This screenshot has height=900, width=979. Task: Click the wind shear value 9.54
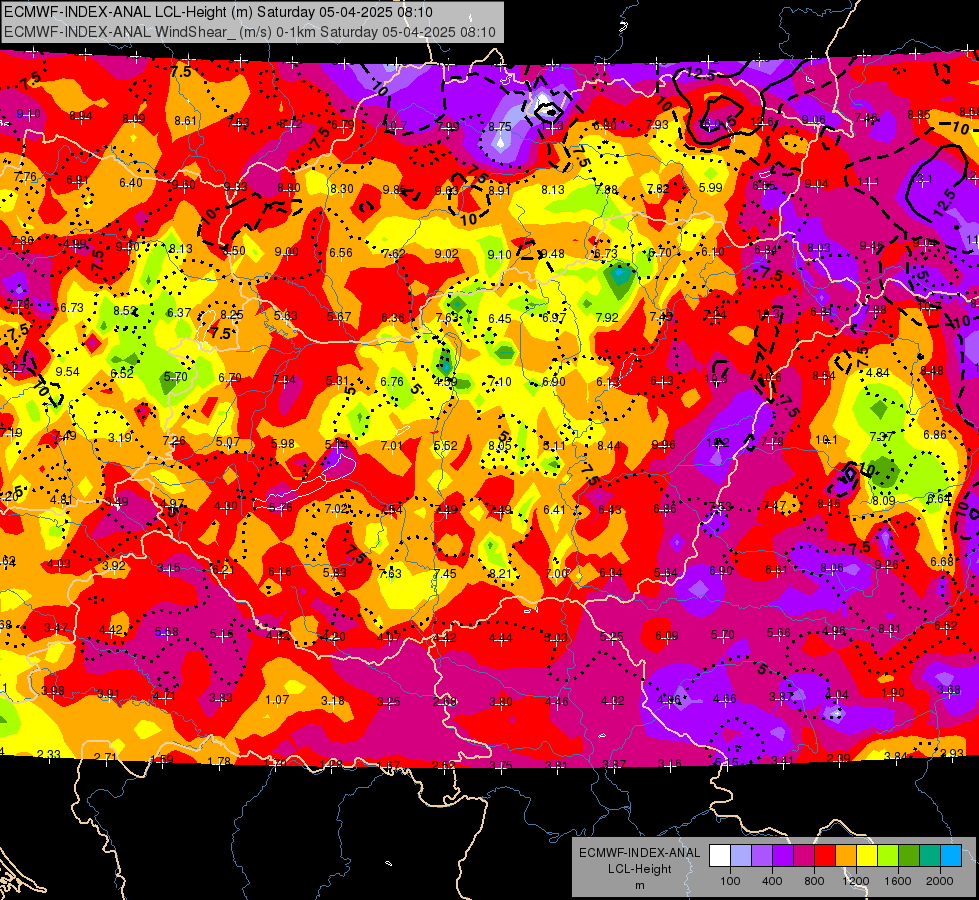67,372
